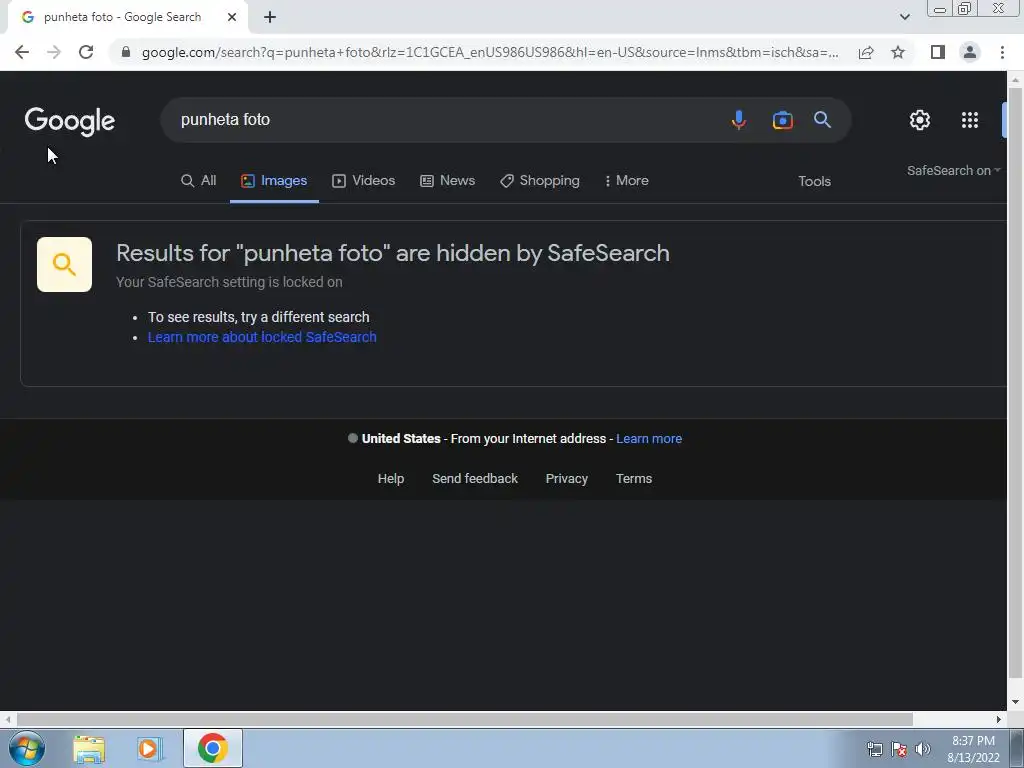Select the Images tab
The image size is (1024, 768).
click(x=274, y=181)
